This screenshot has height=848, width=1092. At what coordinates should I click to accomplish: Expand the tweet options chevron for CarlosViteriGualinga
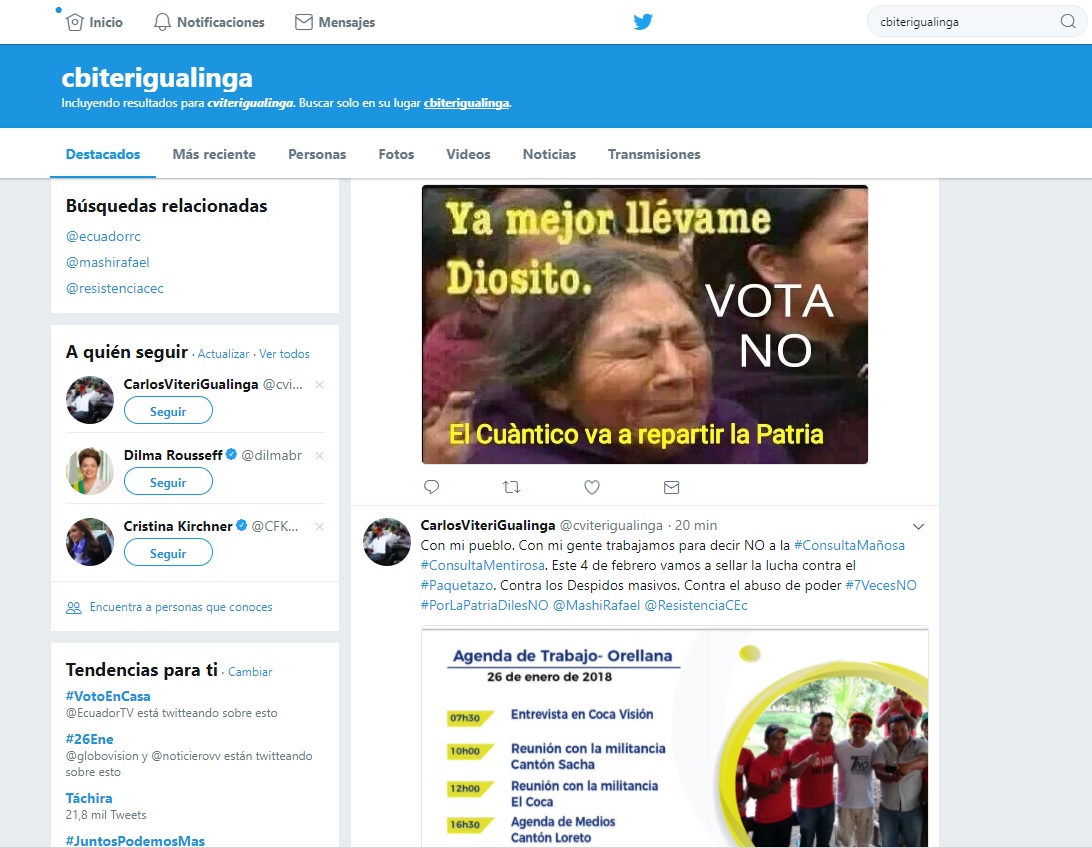[918, 527]
